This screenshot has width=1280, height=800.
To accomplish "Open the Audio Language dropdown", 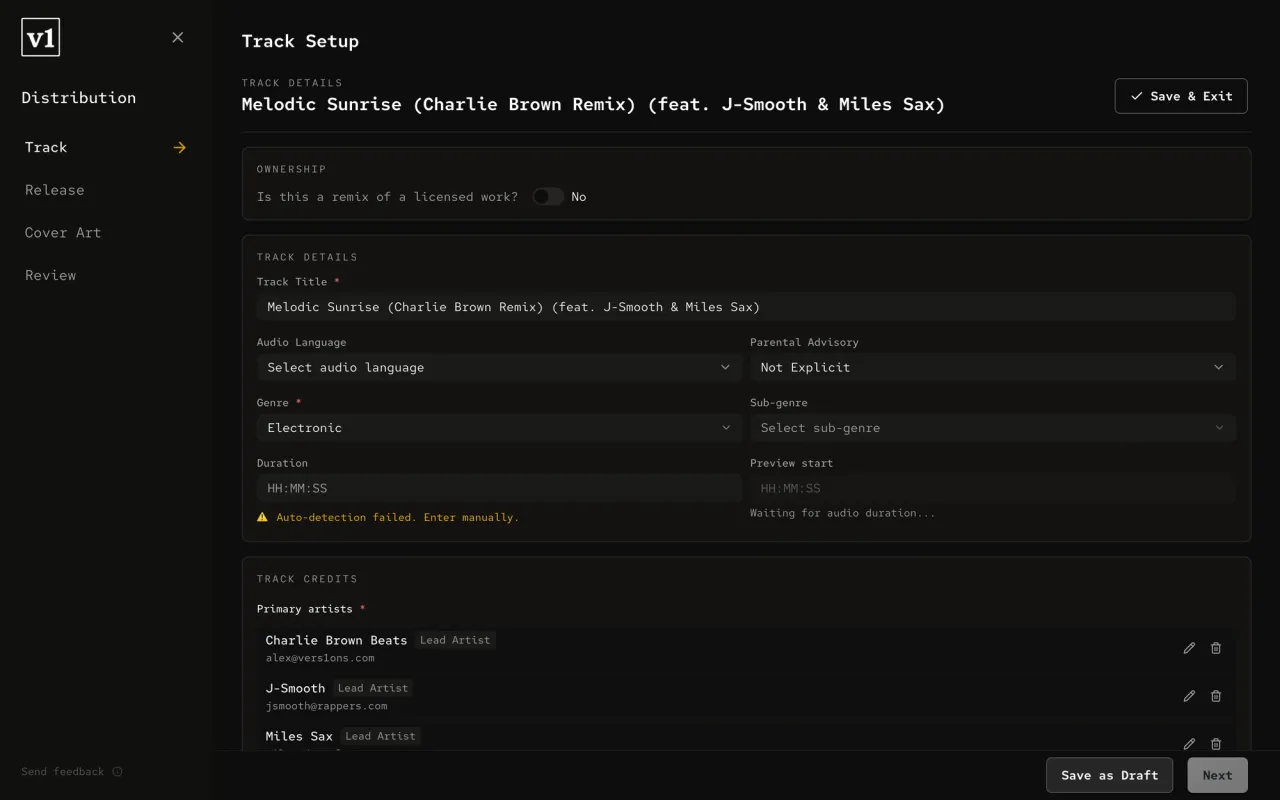I will (x=499, y=368).
